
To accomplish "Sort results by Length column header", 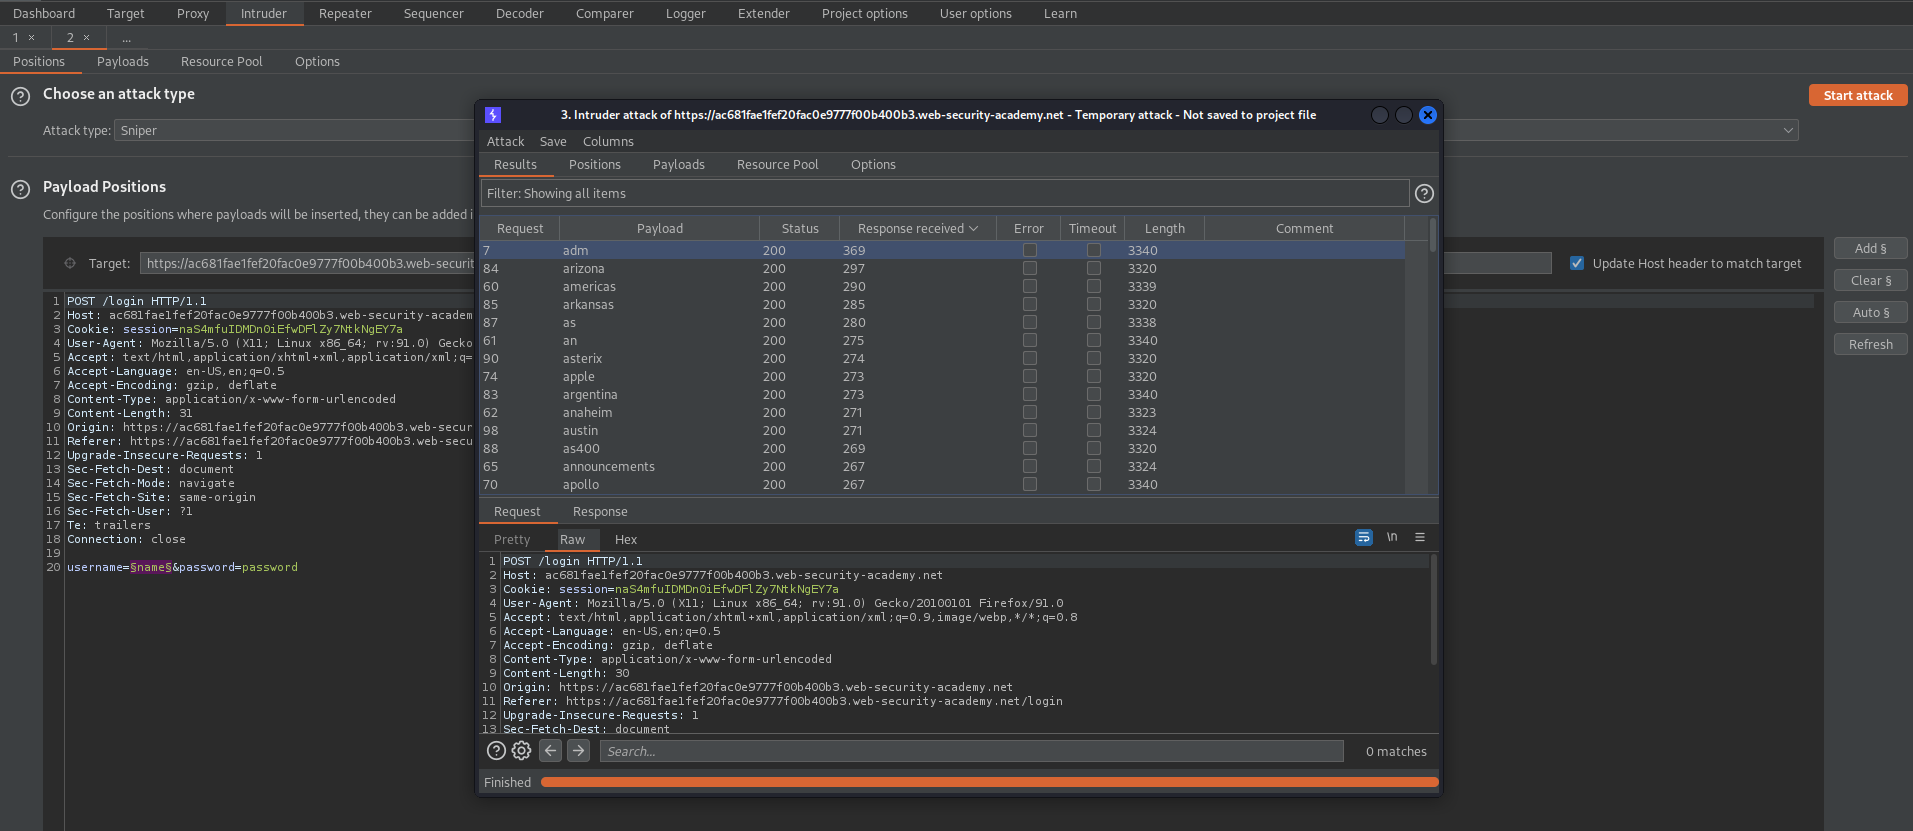I will click(1165, 228).
